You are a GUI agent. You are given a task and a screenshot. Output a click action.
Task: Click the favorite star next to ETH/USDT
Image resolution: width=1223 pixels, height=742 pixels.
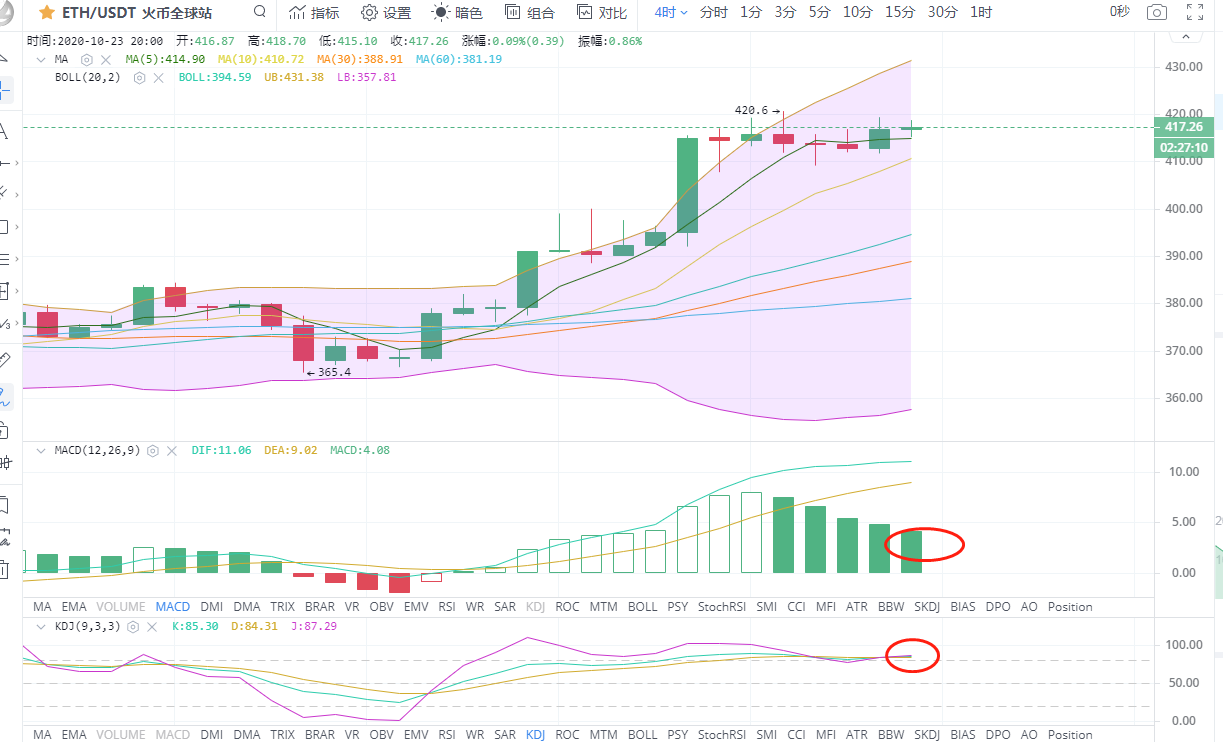(46, 13)
